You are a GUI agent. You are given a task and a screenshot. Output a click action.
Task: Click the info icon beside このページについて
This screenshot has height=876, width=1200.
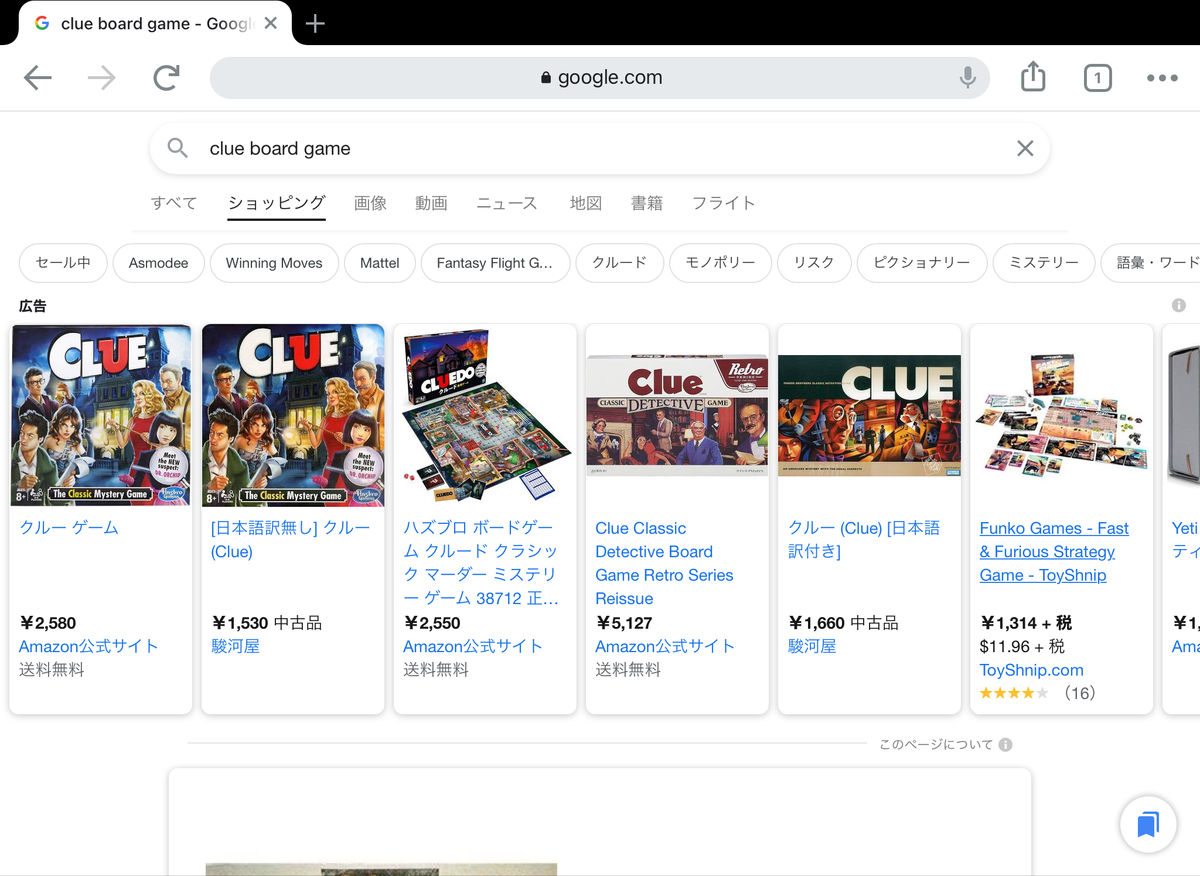pyautogui.click(x=1005, y=744)
